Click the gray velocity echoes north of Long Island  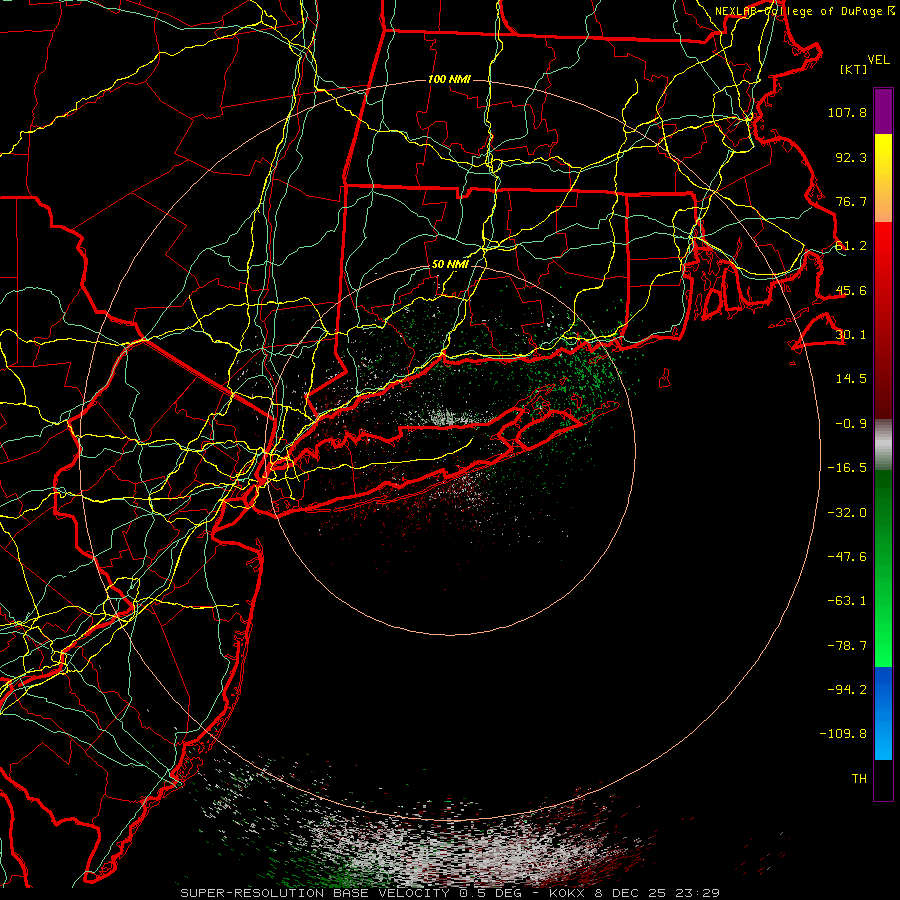448,416
